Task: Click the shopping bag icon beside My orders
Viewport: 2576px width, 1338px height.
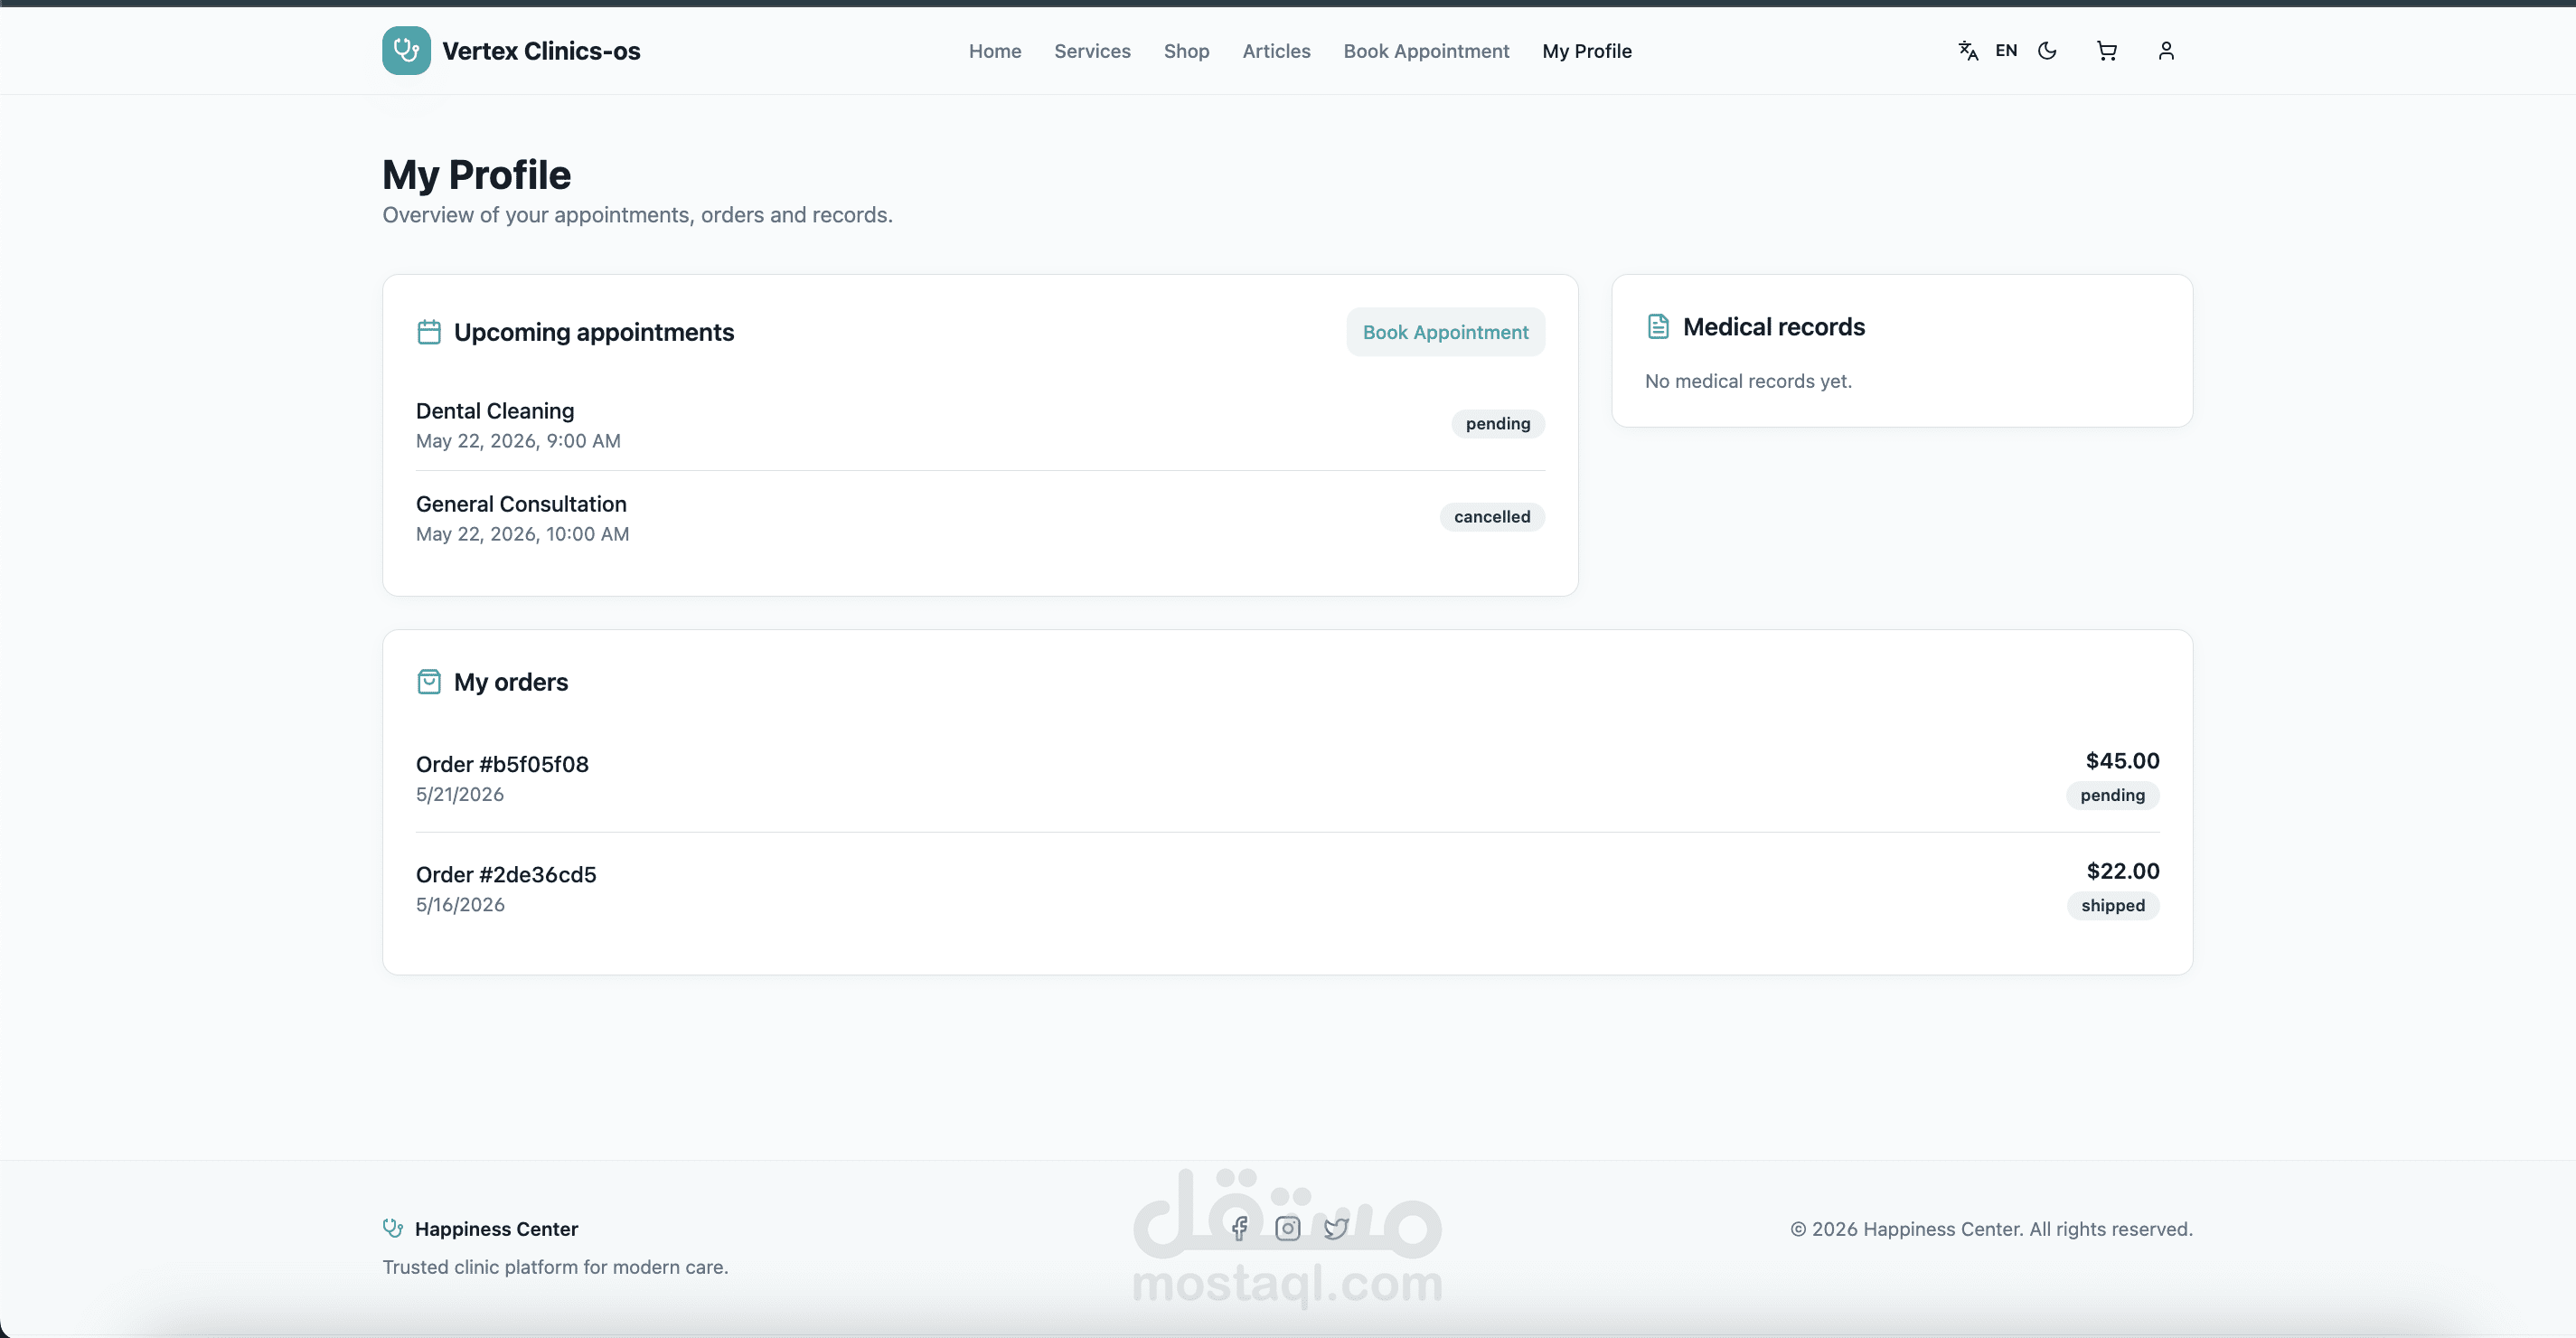Action: [x=429, y=682]
